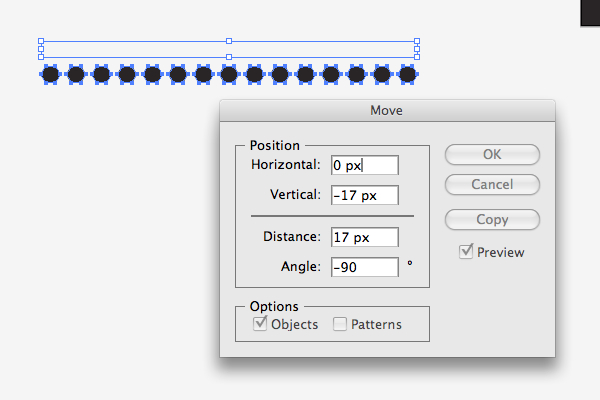This screenshot has width=600, height=400.
Task: Click the bottom-right handle of rectangle
Action: (417, 57)
